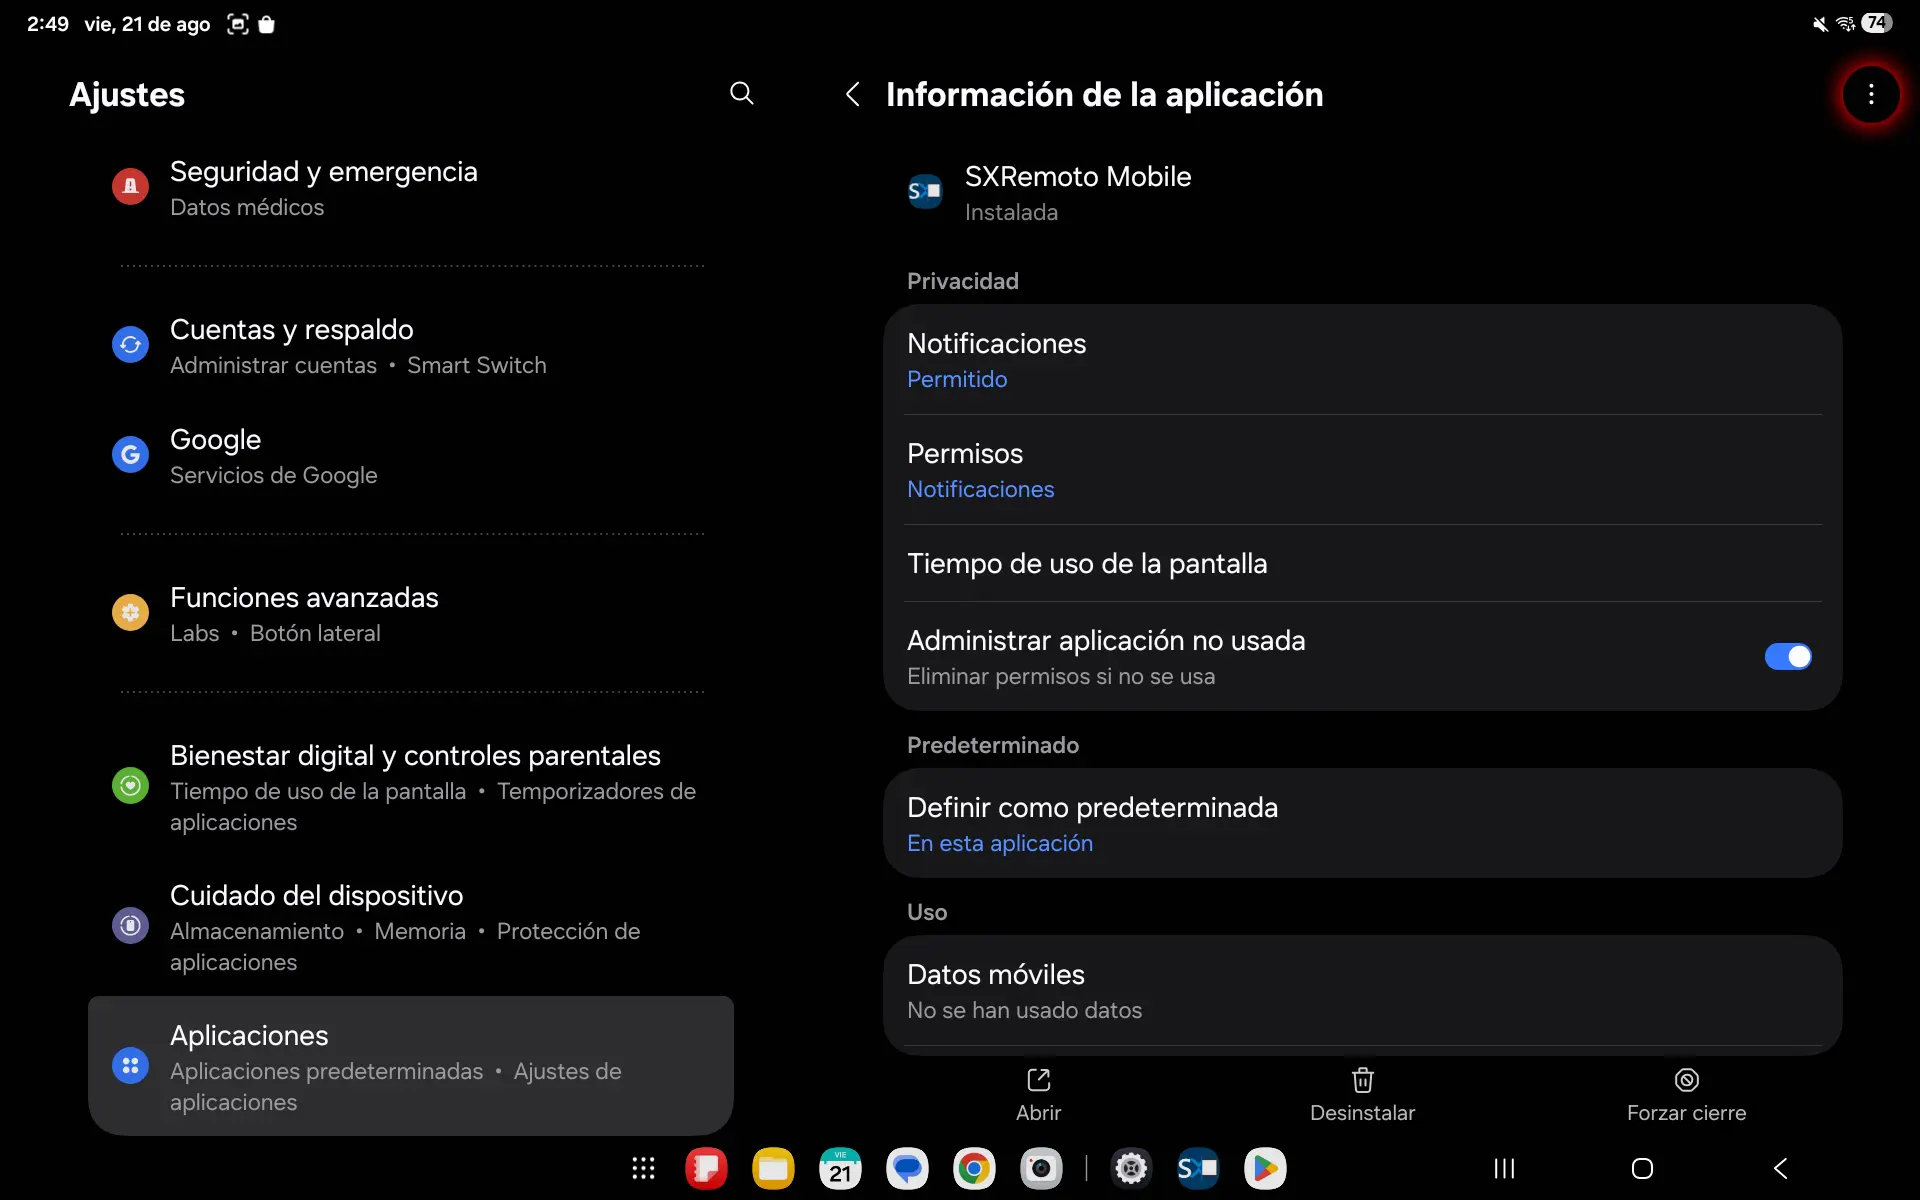This screenshot has width=1920, height=1200.
Task: Open the yellow files app in the taskbar
Action: (x=773, y=1168)
